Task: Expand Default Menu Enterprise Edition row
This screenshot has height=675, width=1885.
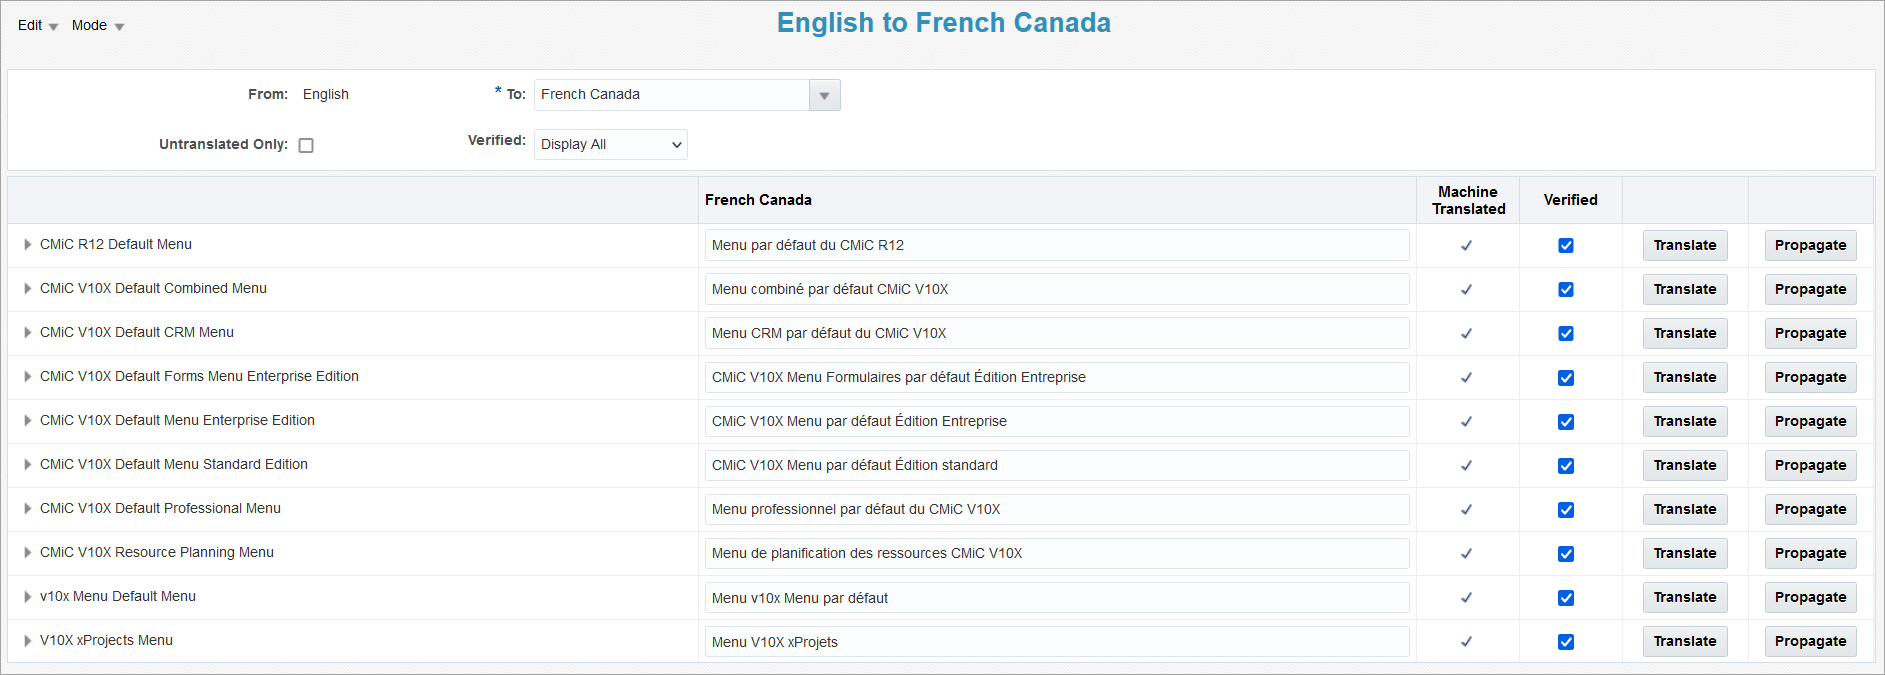Action: (28, 420)
